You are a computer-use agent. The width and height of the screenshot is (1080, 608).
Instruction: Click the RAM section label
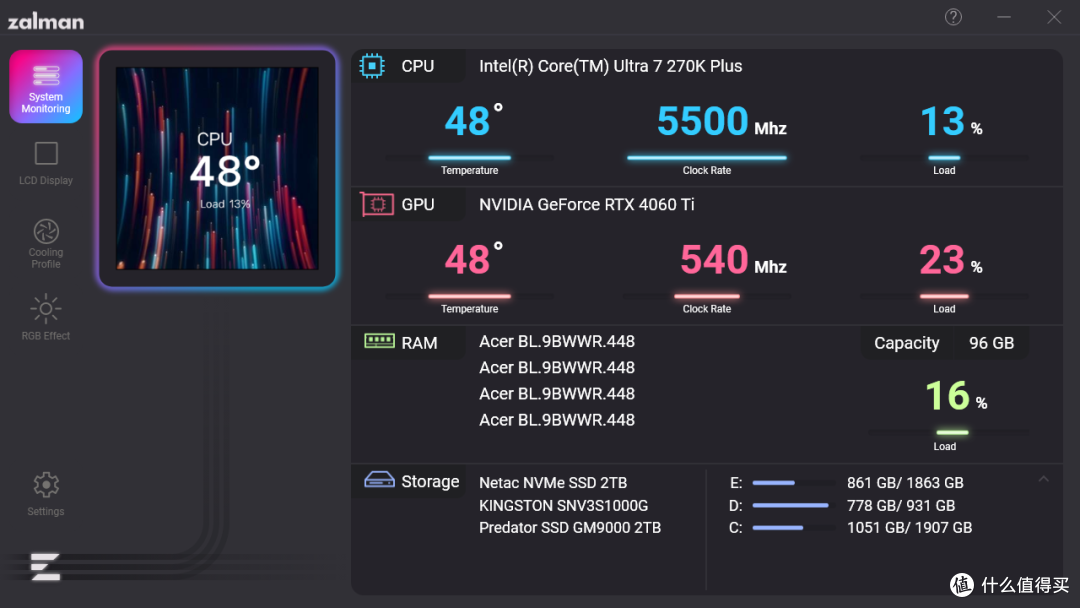[419, 343]
